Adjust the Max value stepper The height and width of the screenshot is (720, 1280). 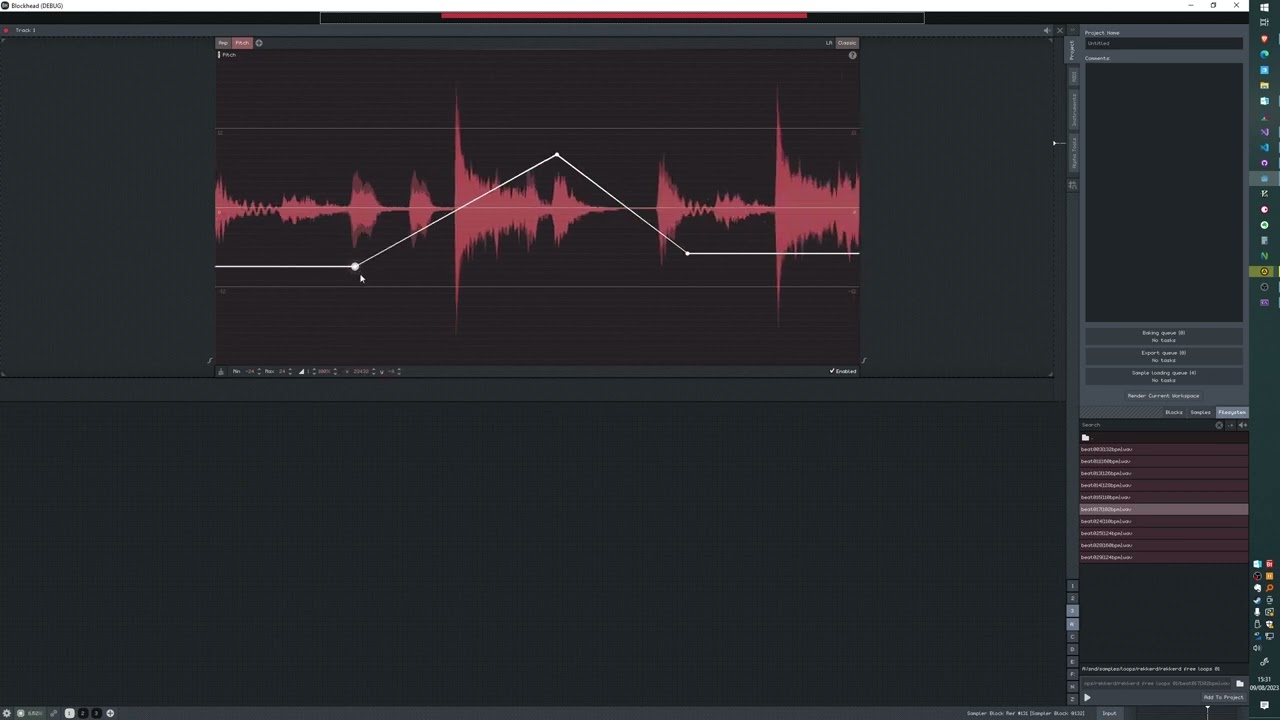290,371
